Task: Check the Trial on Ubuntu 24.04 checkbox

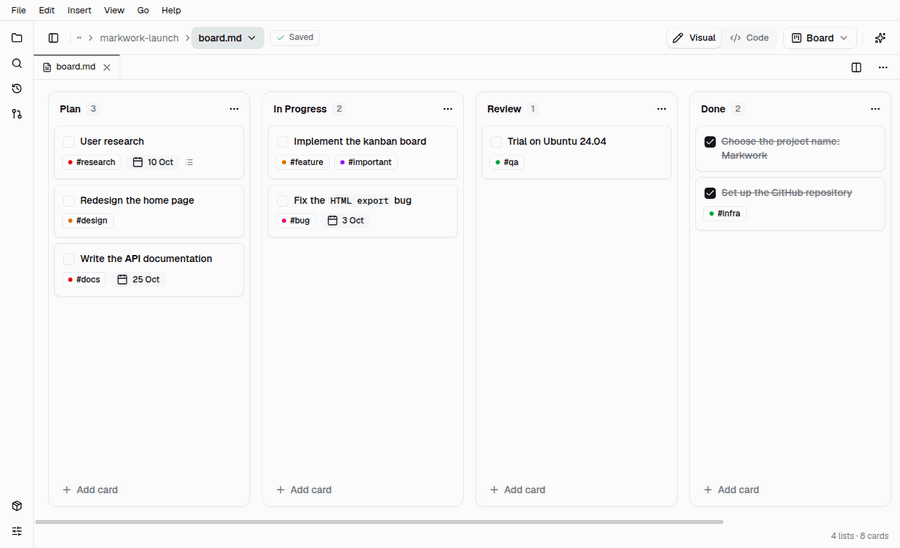Action: pyautogui.click(x=496, y=142)
